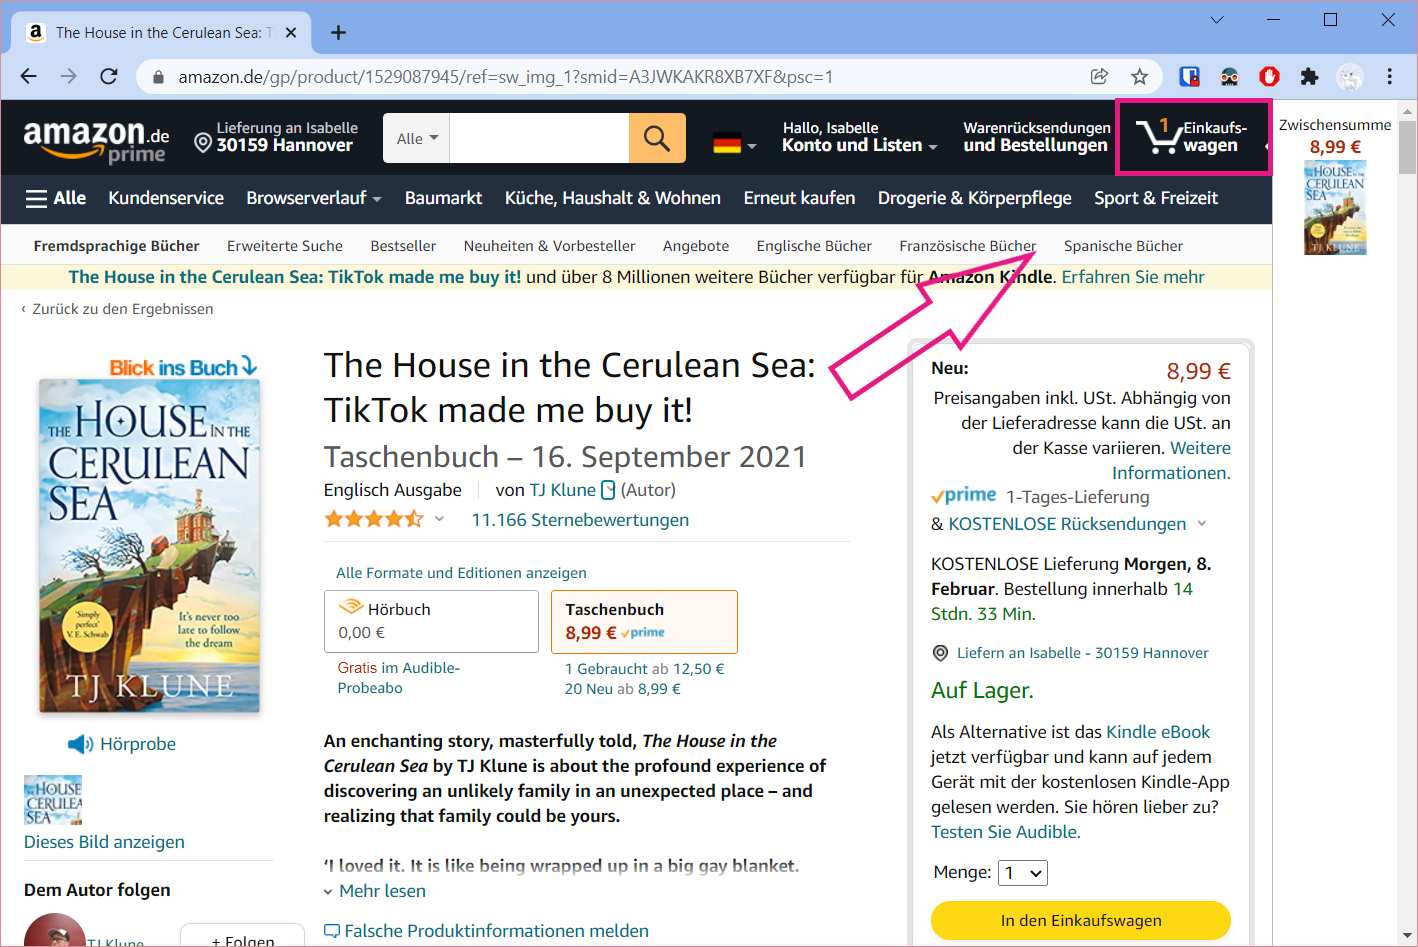
Task: Open the browser extensions puzzle icon
Action: [x=1309, y=76]
